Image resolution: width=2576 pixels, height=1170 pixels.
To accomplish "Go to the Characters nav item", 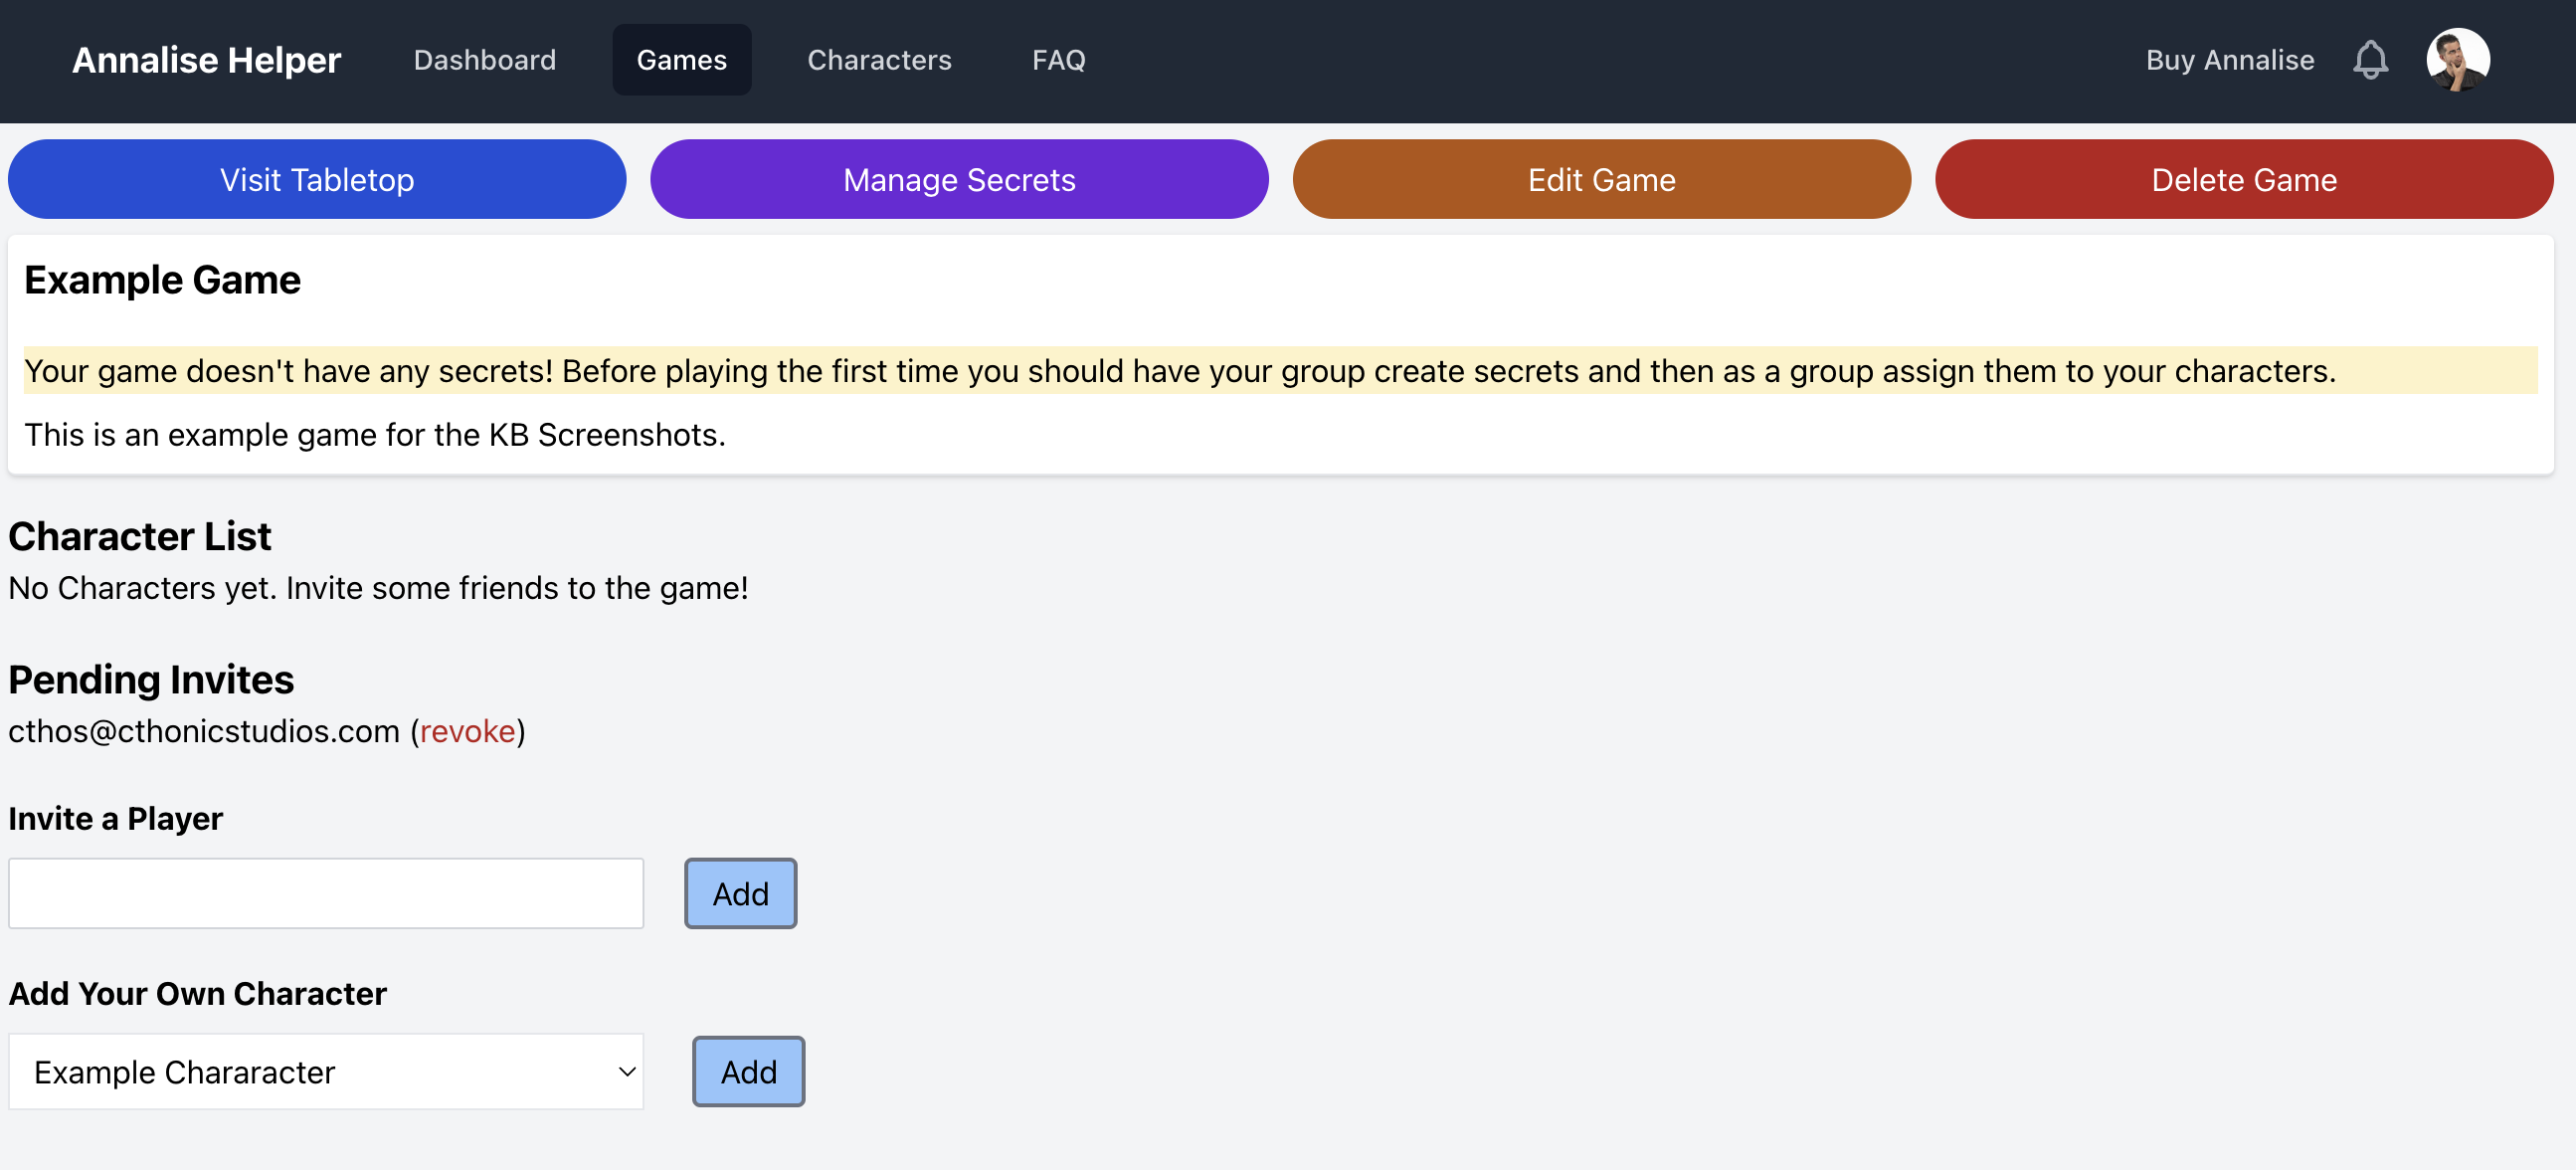I will (x=879, y=60).
